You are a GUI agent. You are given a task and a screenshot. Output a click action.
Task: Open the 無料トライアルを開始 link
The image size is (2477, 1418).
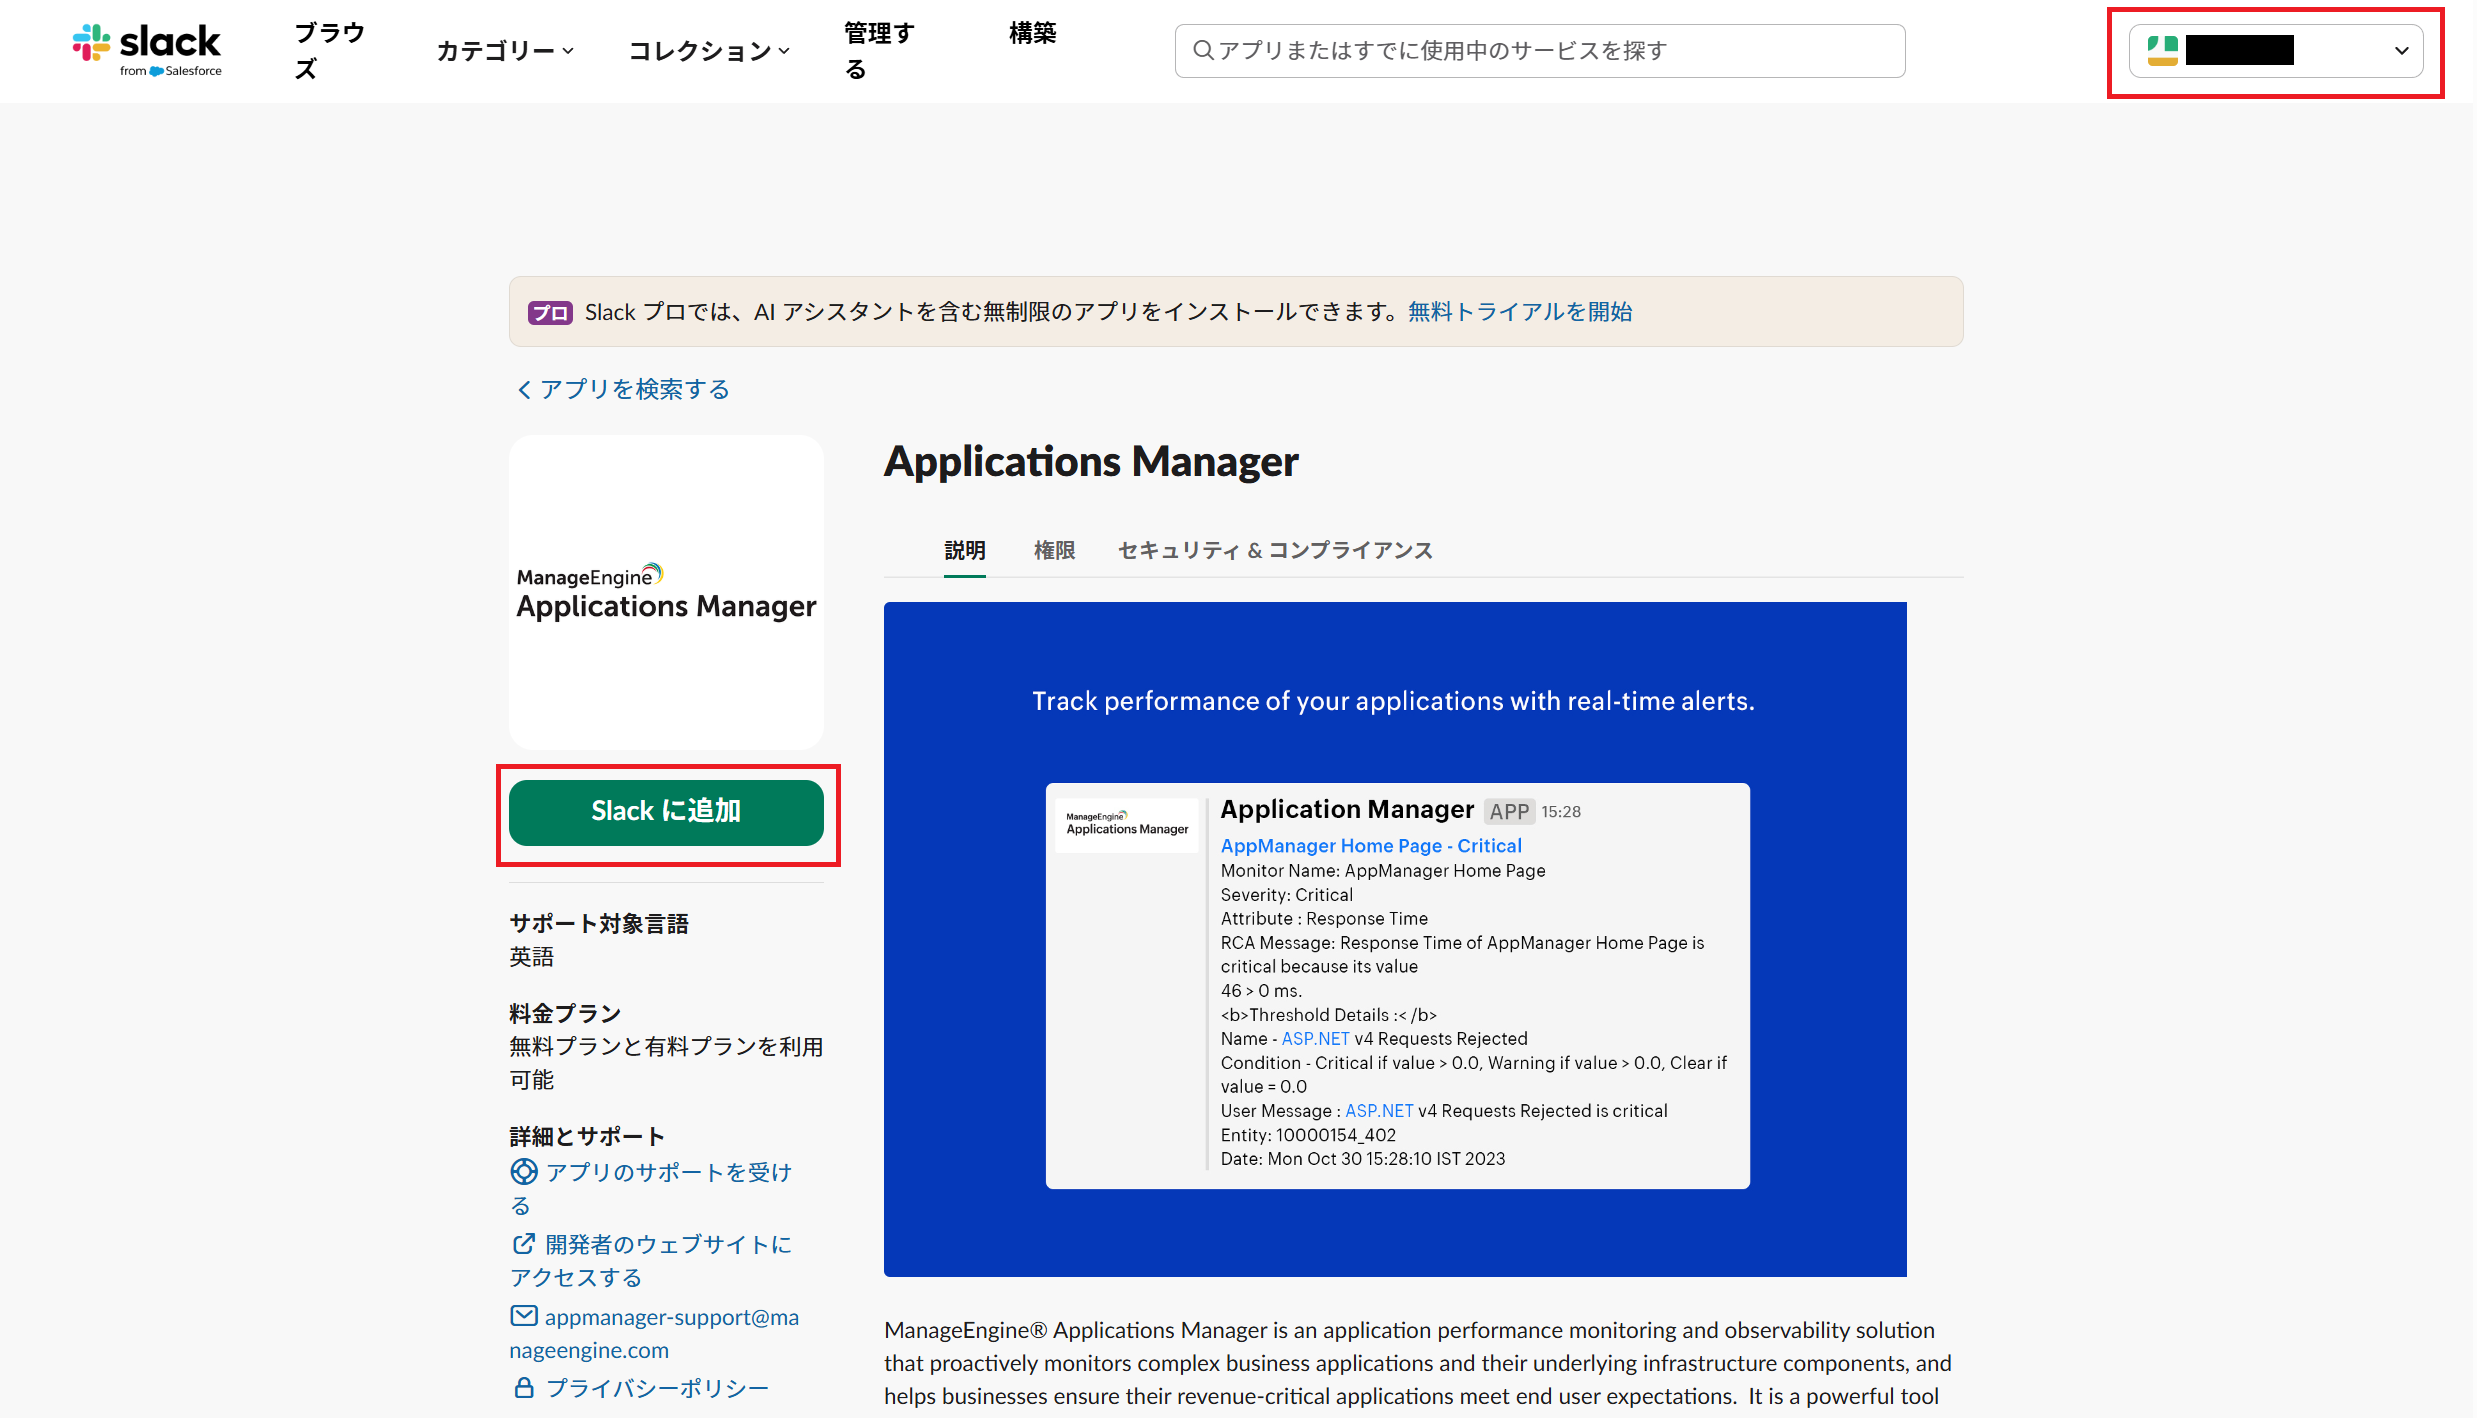click(1519, 312)
